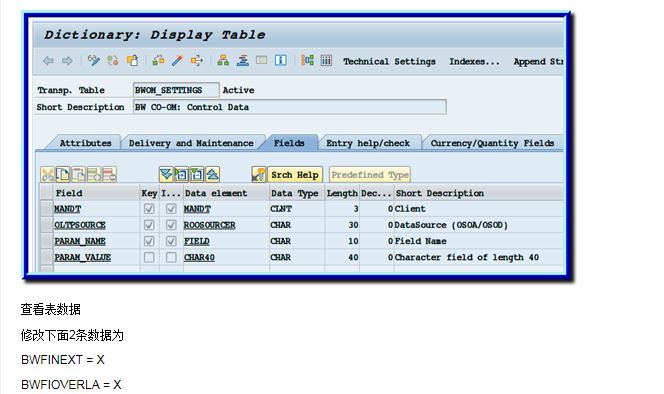This screenshot has height=394, width=664.
Task: Click the Other Object icon
Action: (x=132, y=61)
